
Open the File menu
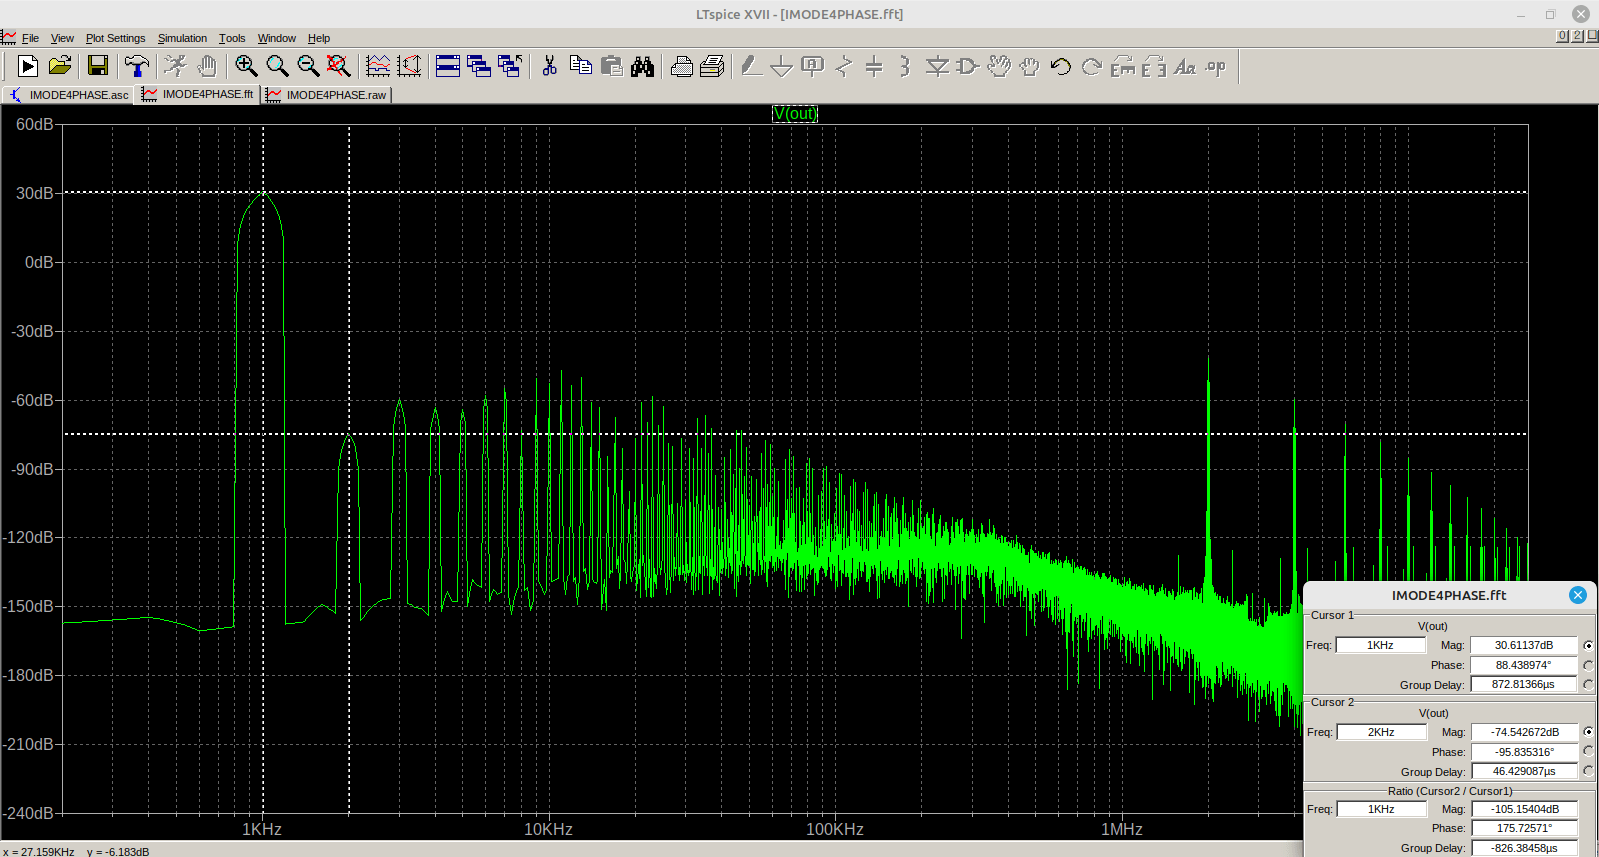(x=30, y=38)
